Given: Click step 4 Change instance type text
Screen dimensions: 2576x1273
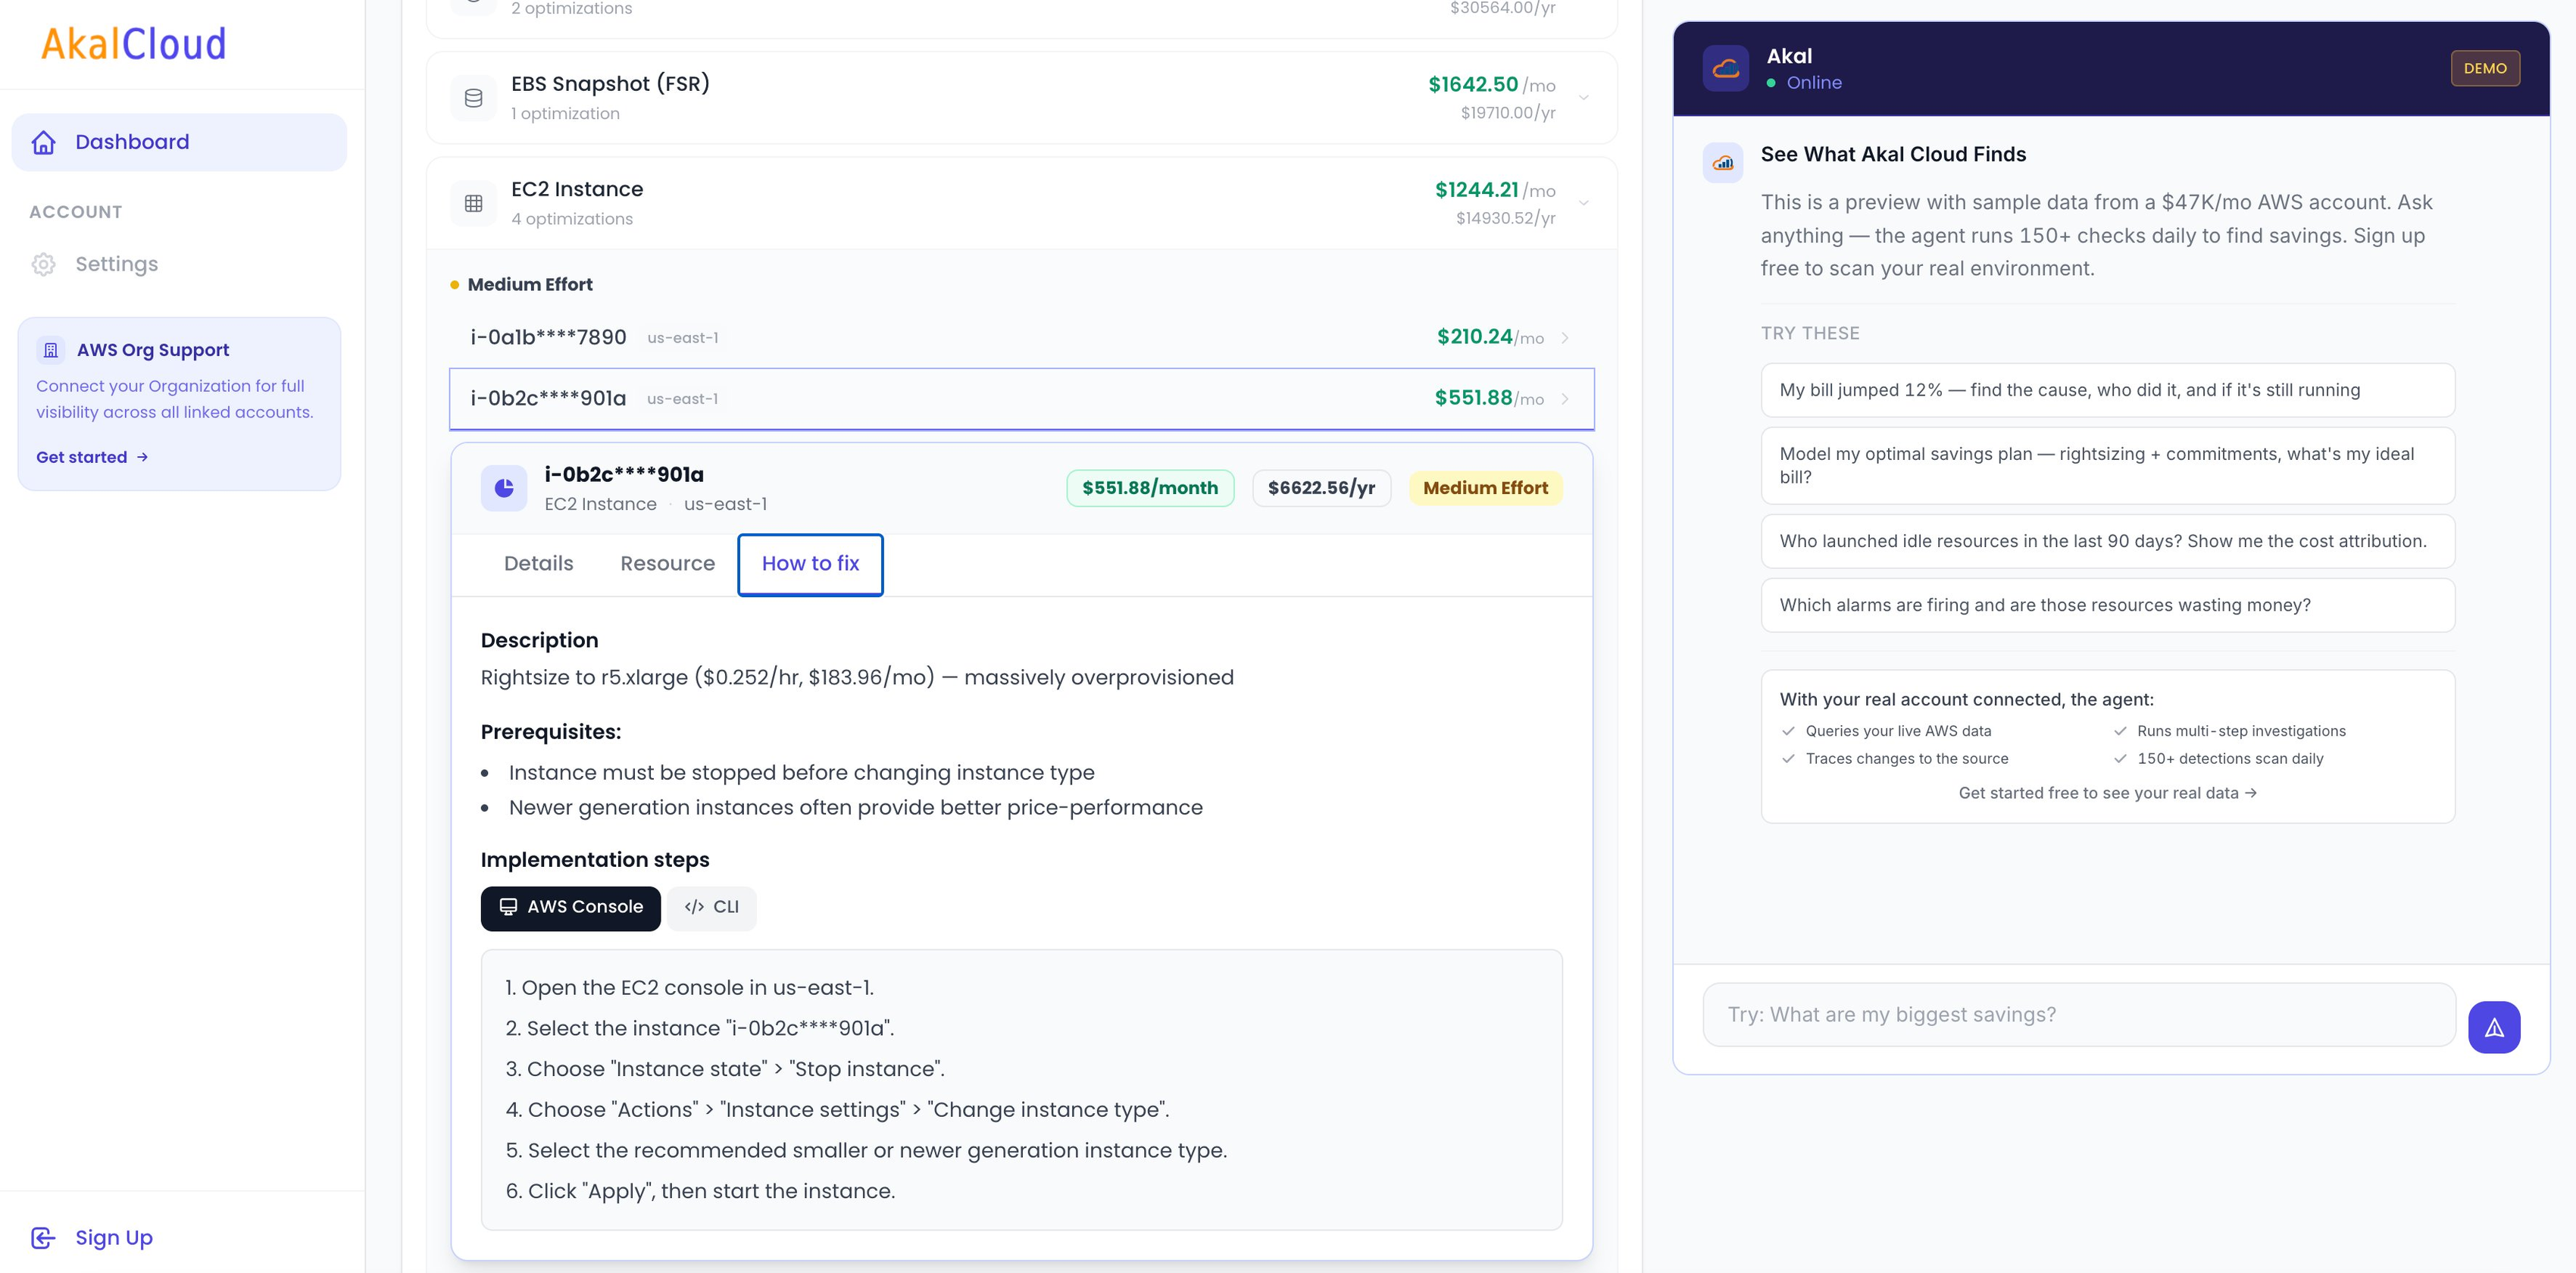Looking at the screenshot, I should click(837, 1110).
